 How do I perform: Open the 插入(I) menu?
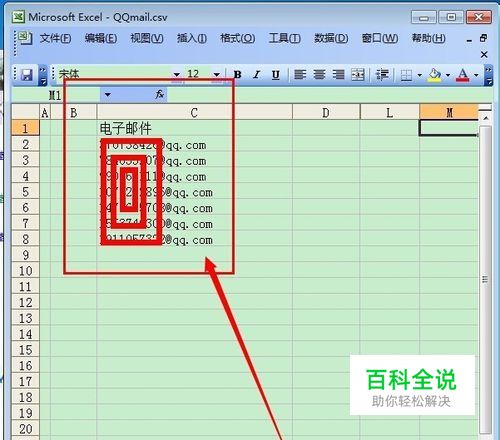(192, 39)
